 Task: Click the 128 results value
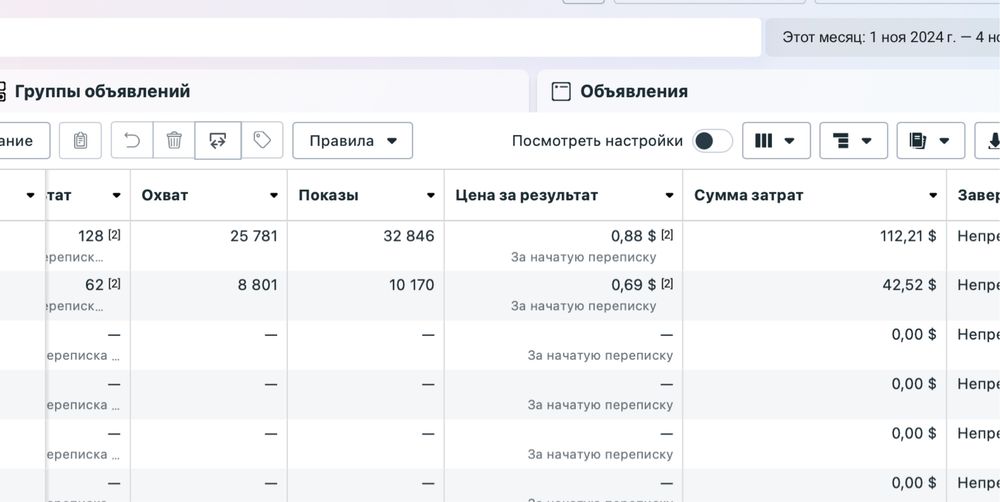(91, 236)
